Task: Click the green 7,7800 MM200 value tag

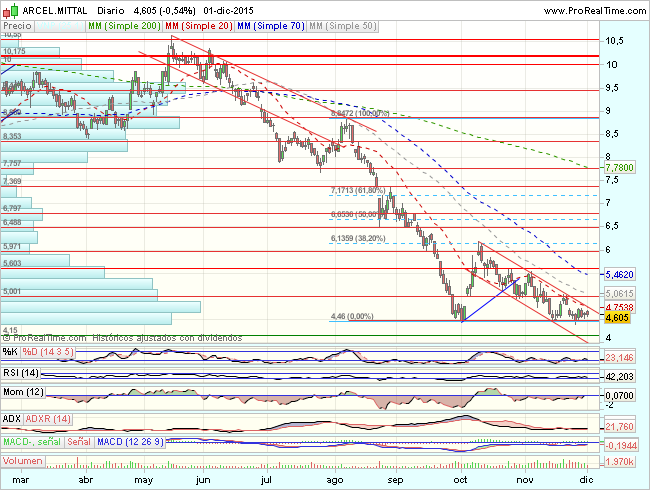Action: (619, 168)
